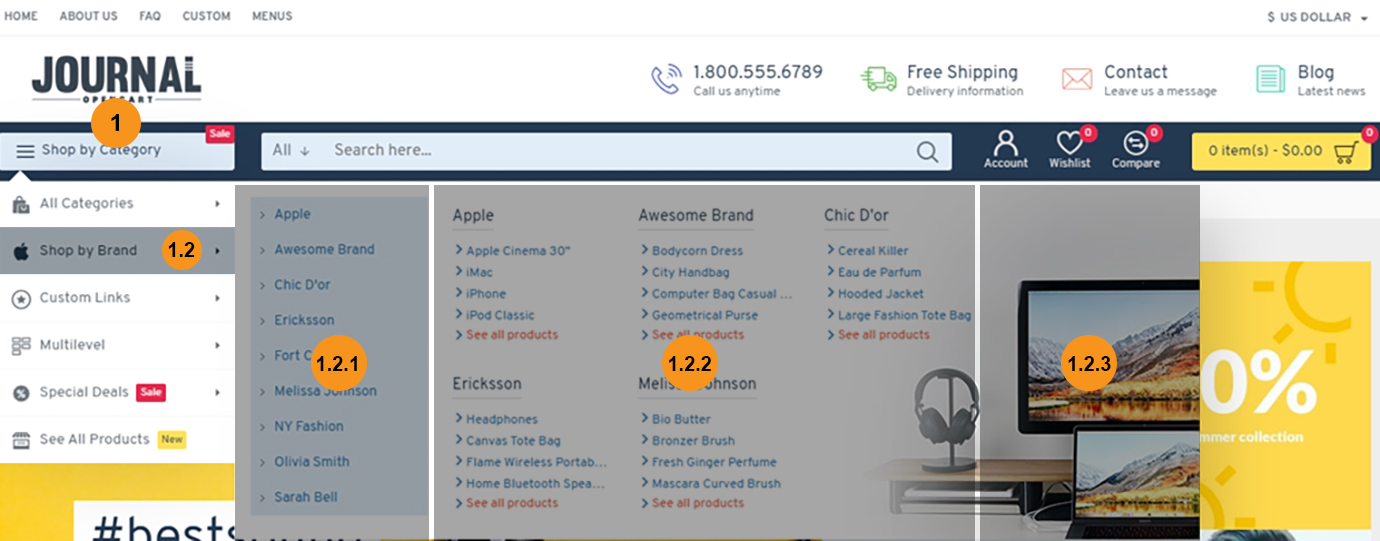Click the Bronzer Brush link
This screenshot has width=1380, height=541.
(x=693, y=441)
